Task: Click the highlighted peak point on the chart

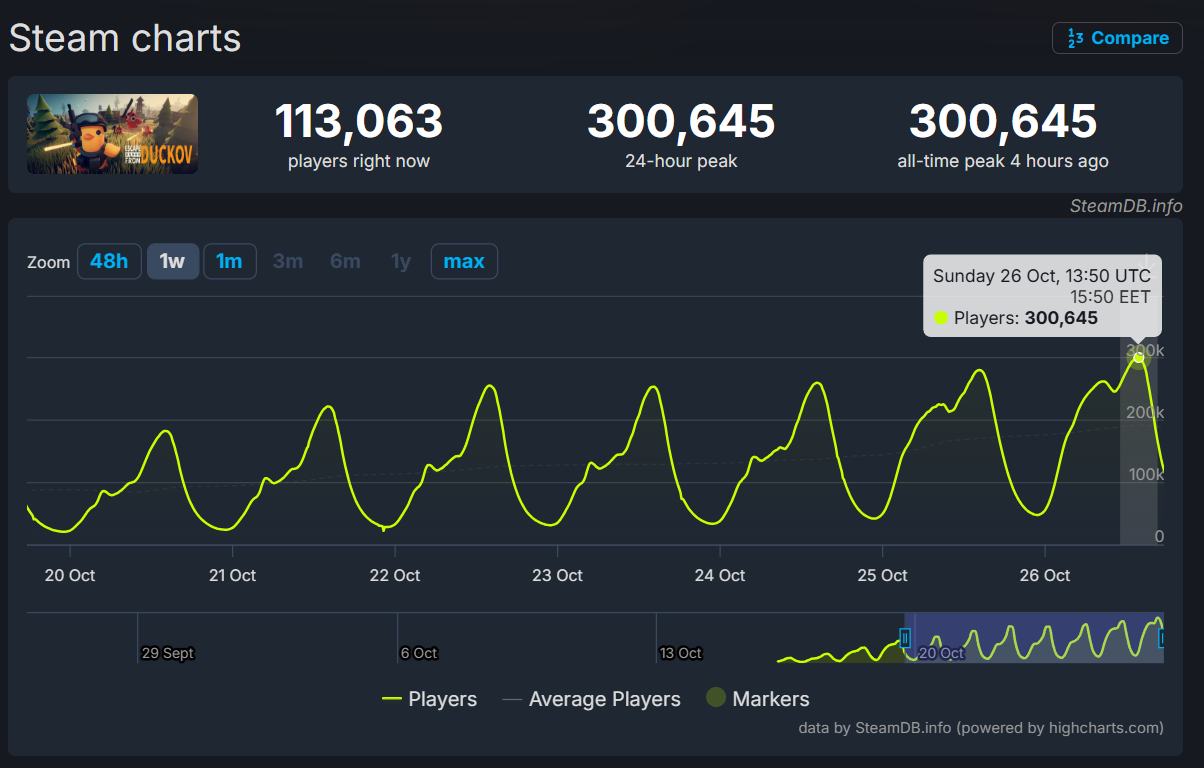Action: click(x=1138, y=357)
